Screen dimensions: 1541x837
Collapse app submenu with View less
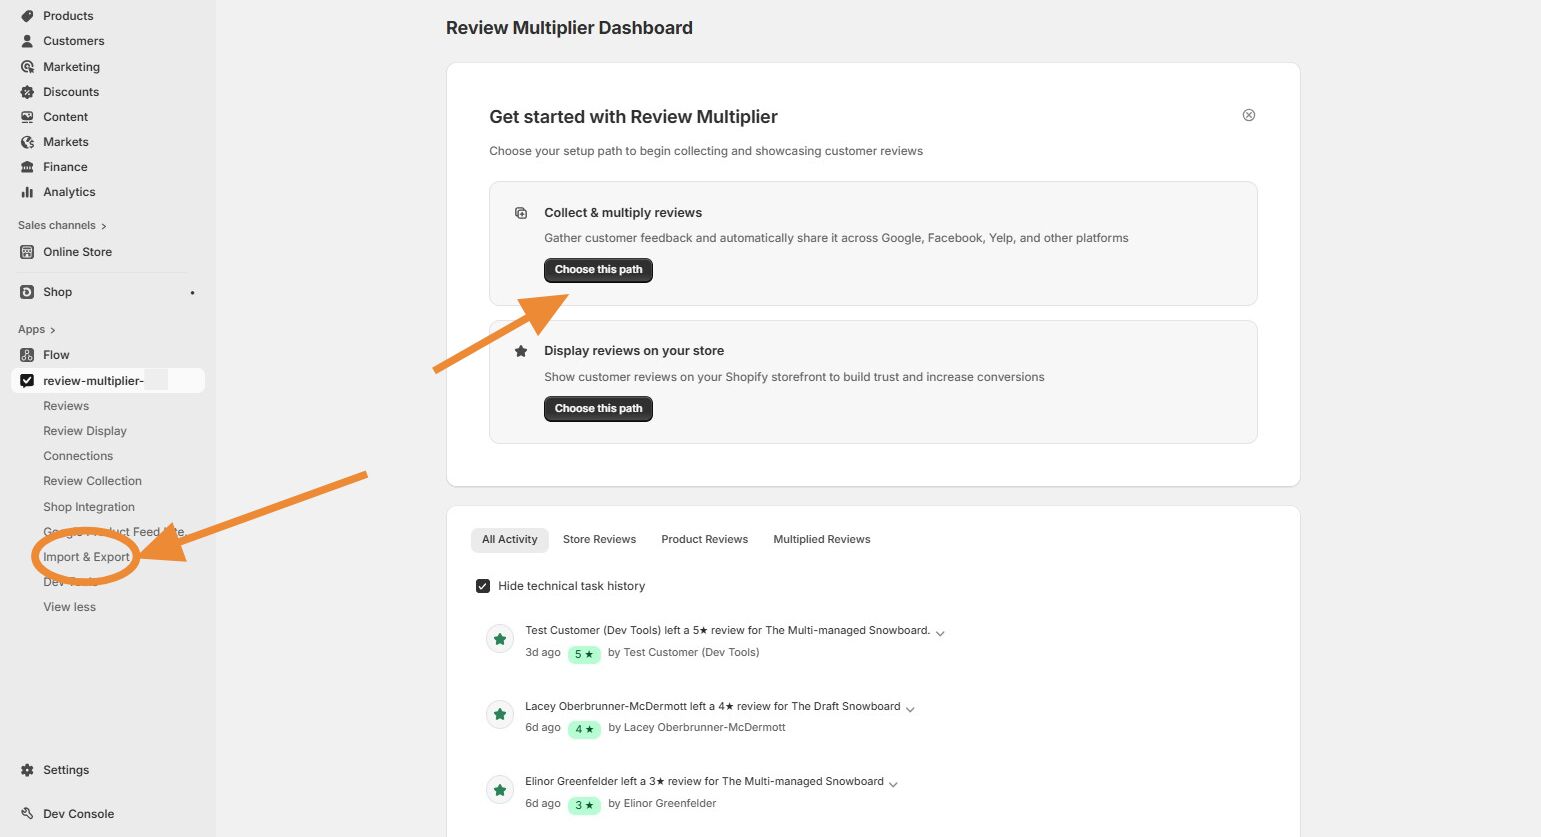(70, 607)
